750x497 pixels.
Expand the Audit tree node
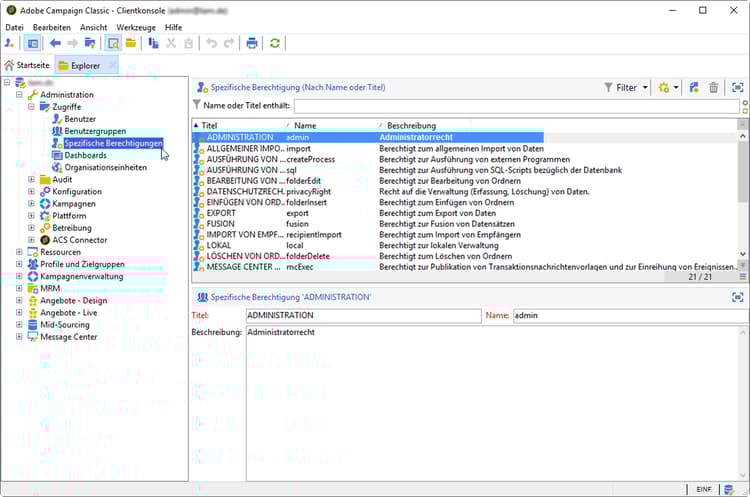click(31, 179)
